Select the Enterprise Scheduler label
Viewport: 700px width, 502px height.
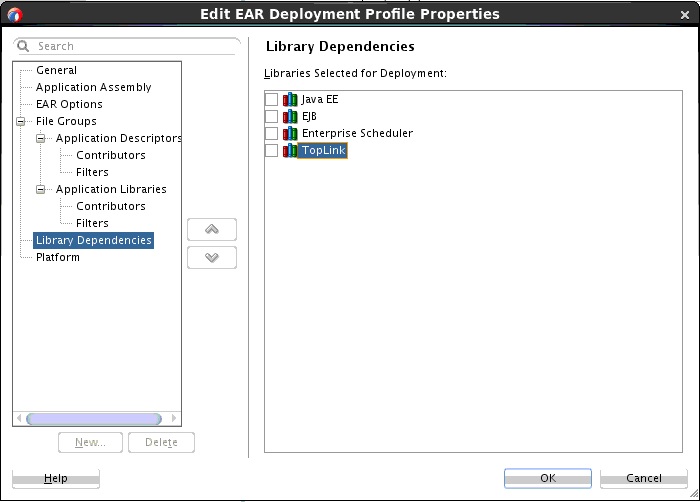pyautogui.click(x=357, y=133)
